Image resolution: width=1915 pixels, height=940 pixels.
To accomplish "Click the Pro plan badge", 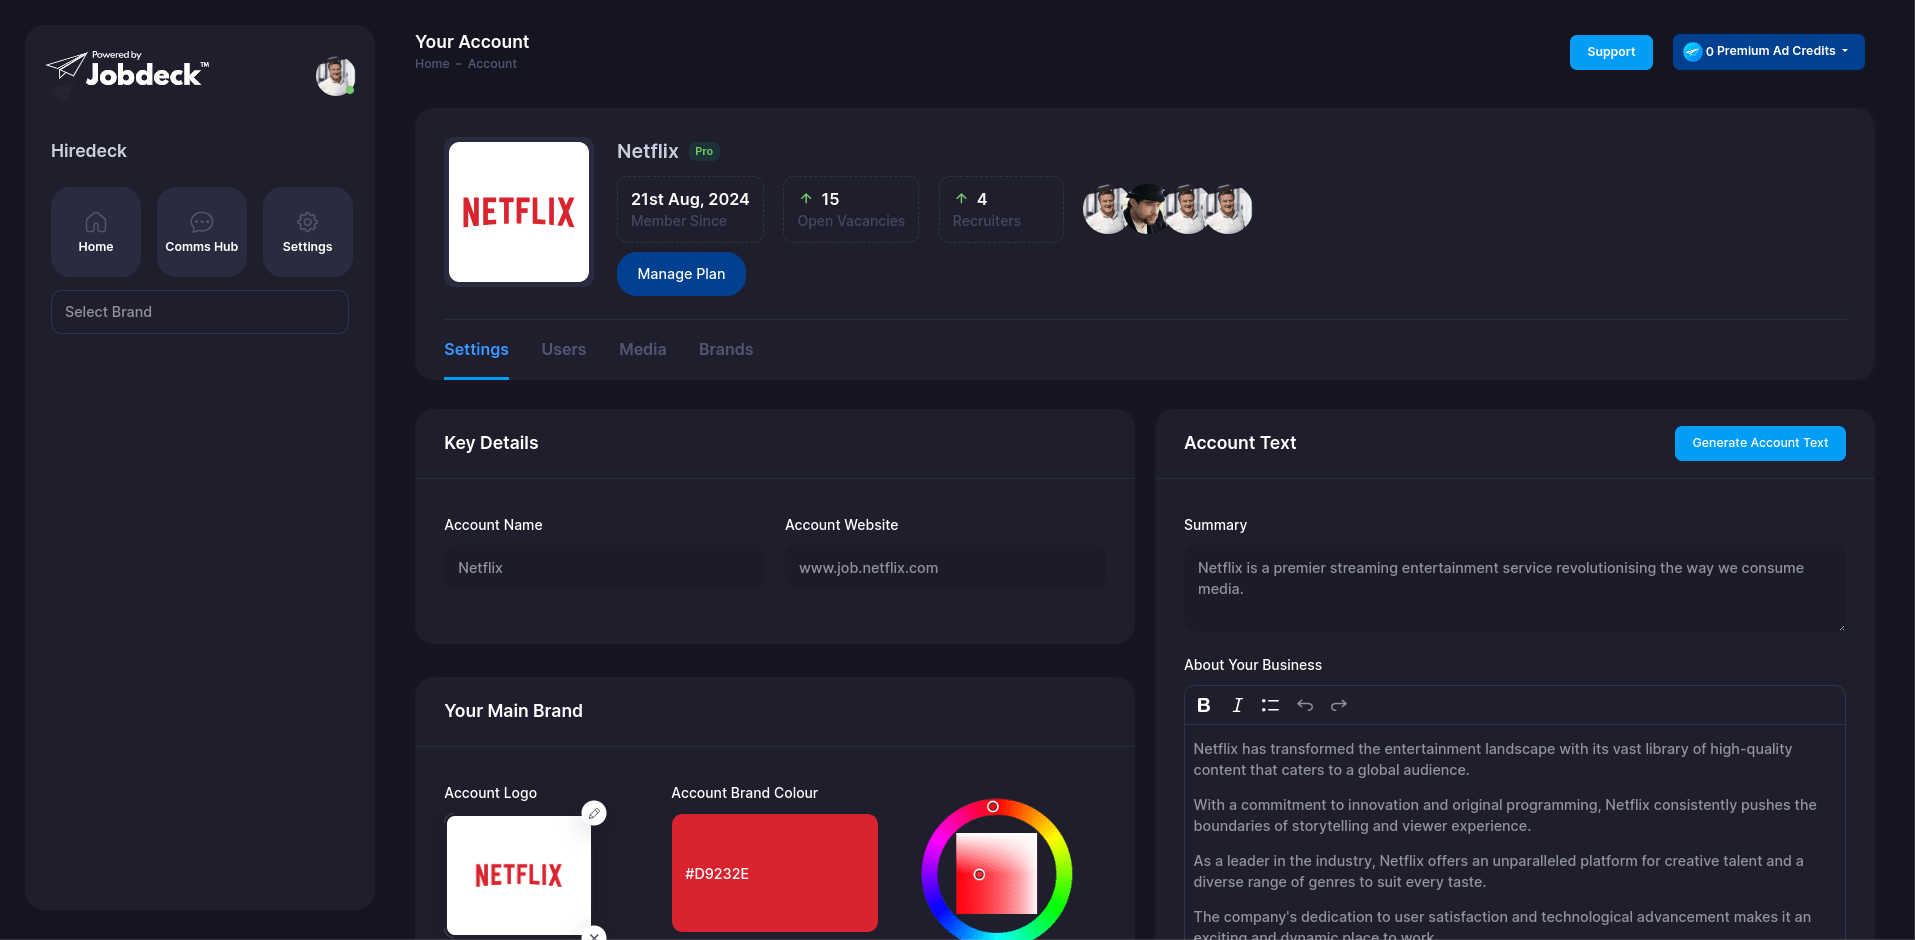I will point(704,151).
